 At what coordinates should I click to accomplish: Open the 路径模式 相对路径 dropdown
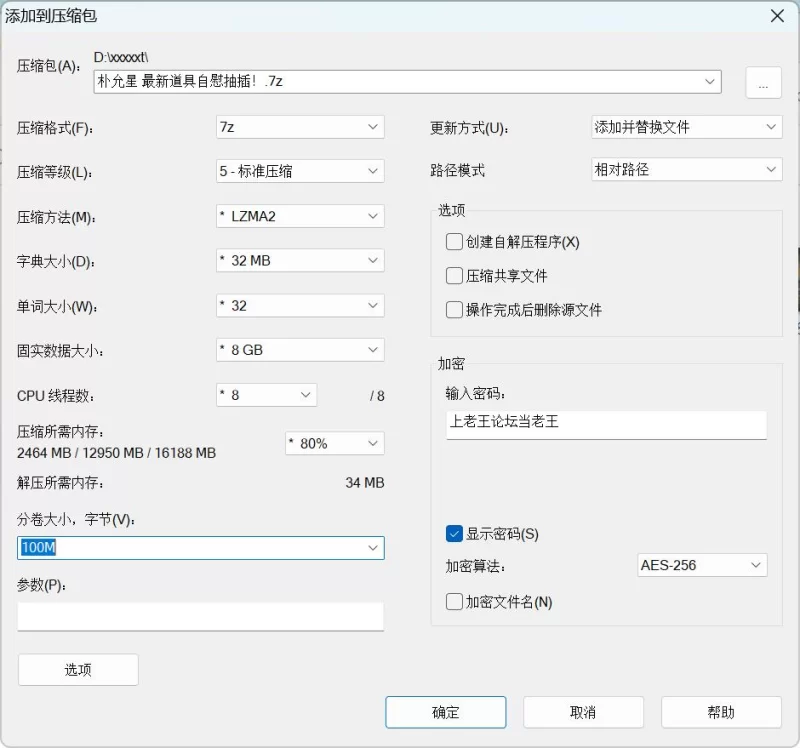point(685,170)
